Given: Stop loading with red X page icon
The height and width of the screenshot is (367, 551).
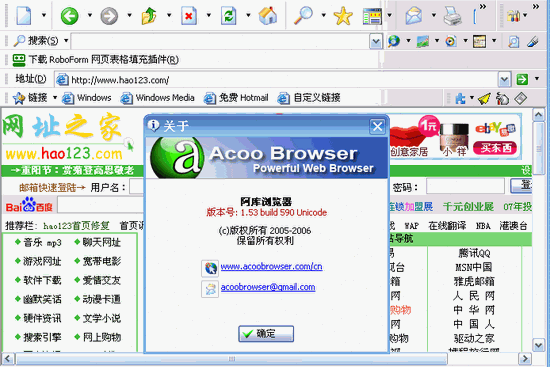Looking at the screenshot, I should [189, 16].
